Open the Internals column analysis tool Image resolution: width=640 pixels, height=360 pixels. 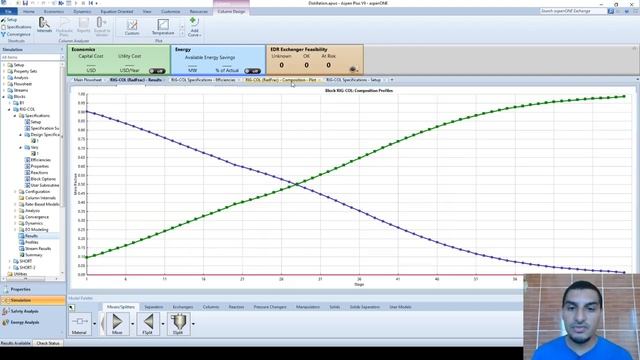(44, 25)
